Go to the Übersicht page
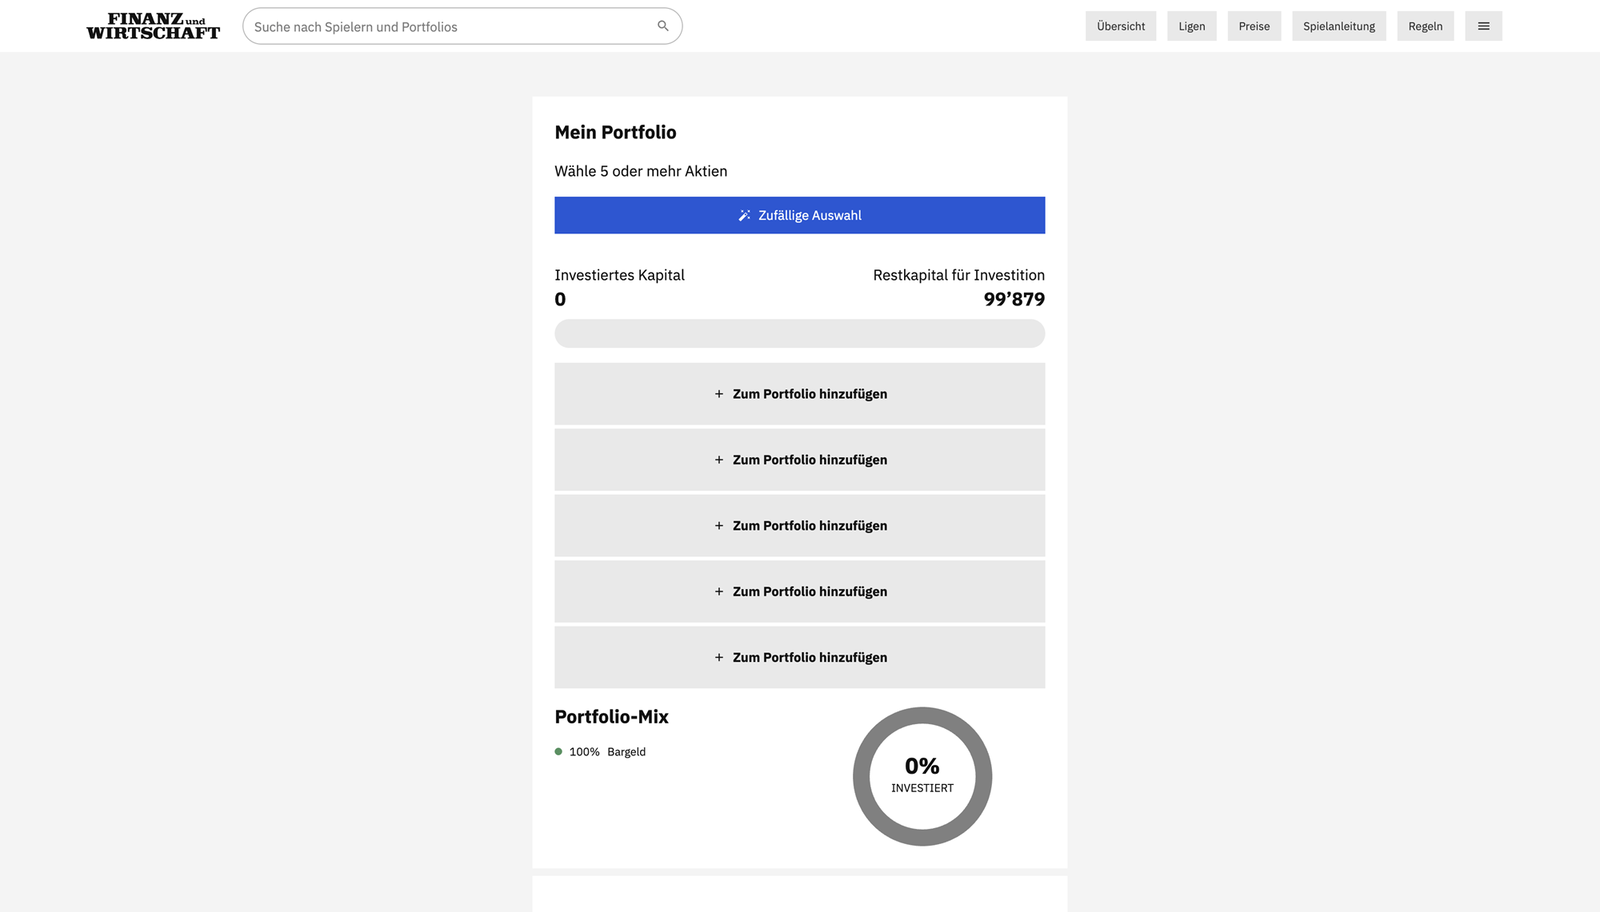The image size is (1600, 912). click(x=1120, y=26)
